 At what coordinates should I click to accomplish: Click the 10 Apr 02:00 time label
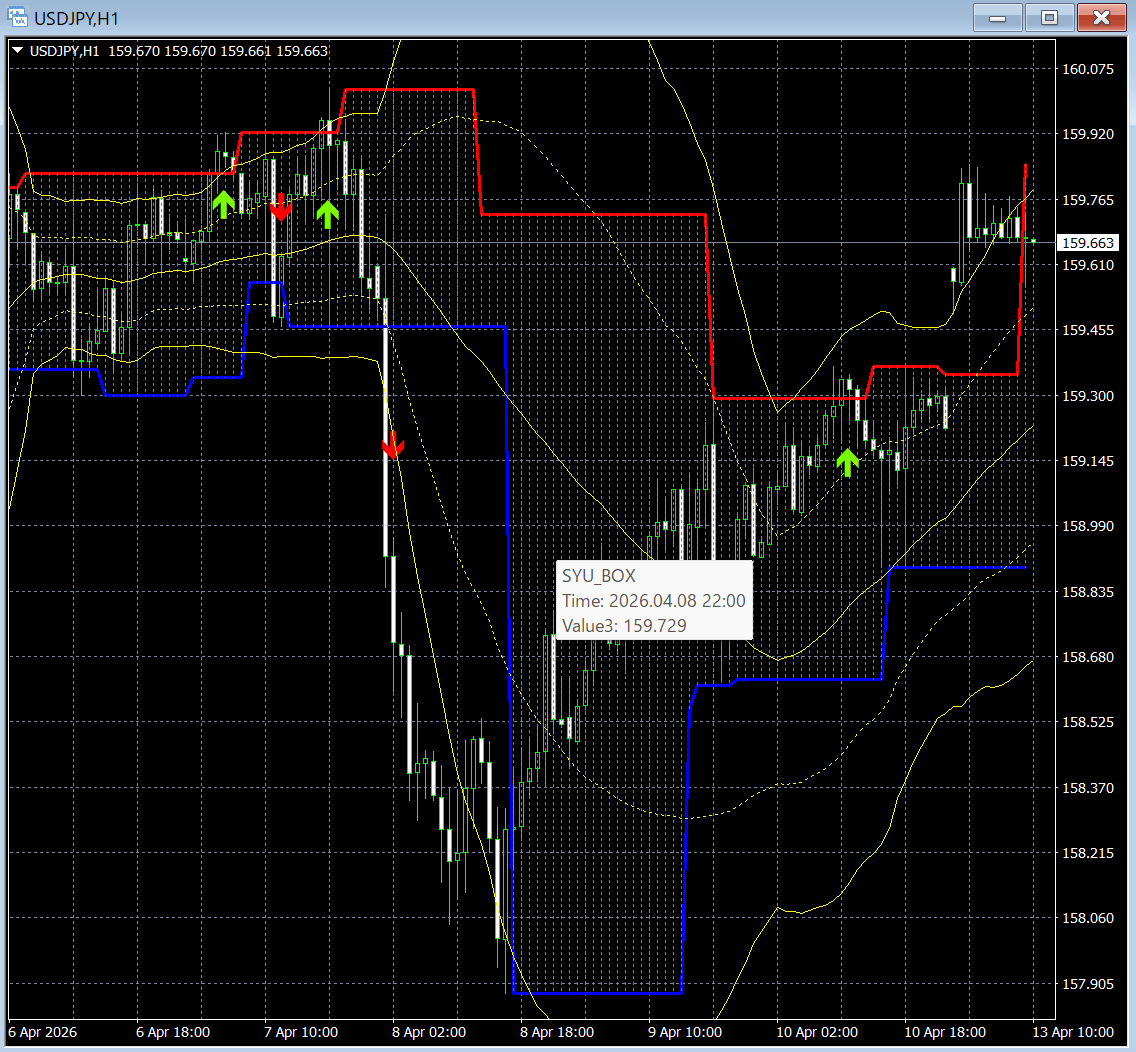tap(816, 1032)
